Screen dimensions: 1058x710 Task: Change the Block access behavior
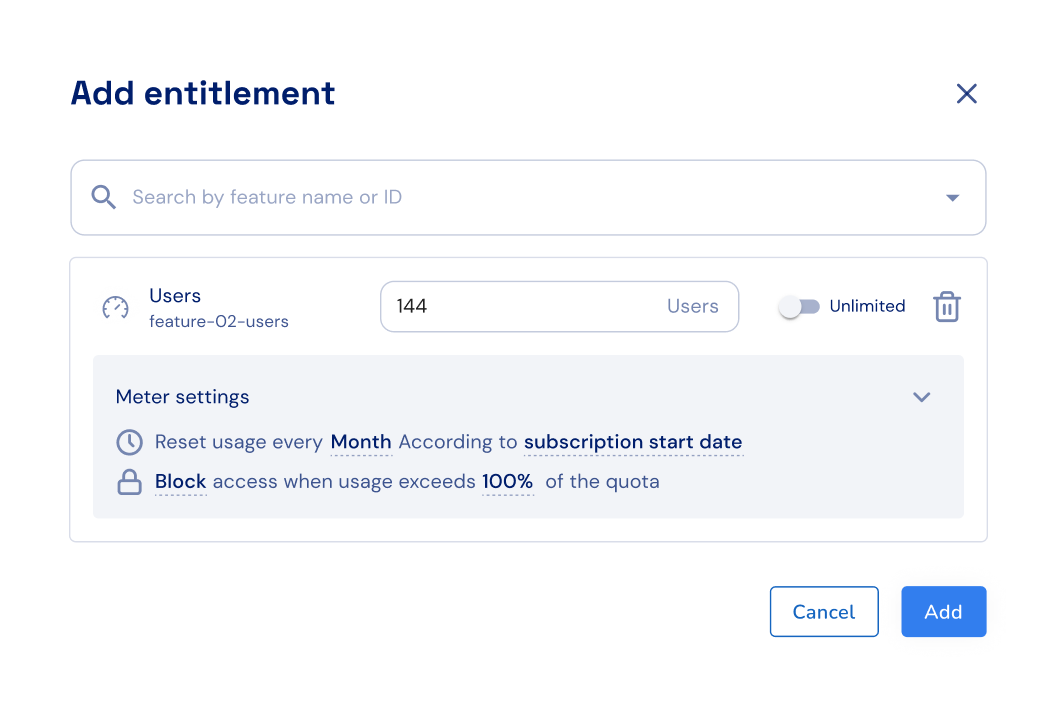181,482
